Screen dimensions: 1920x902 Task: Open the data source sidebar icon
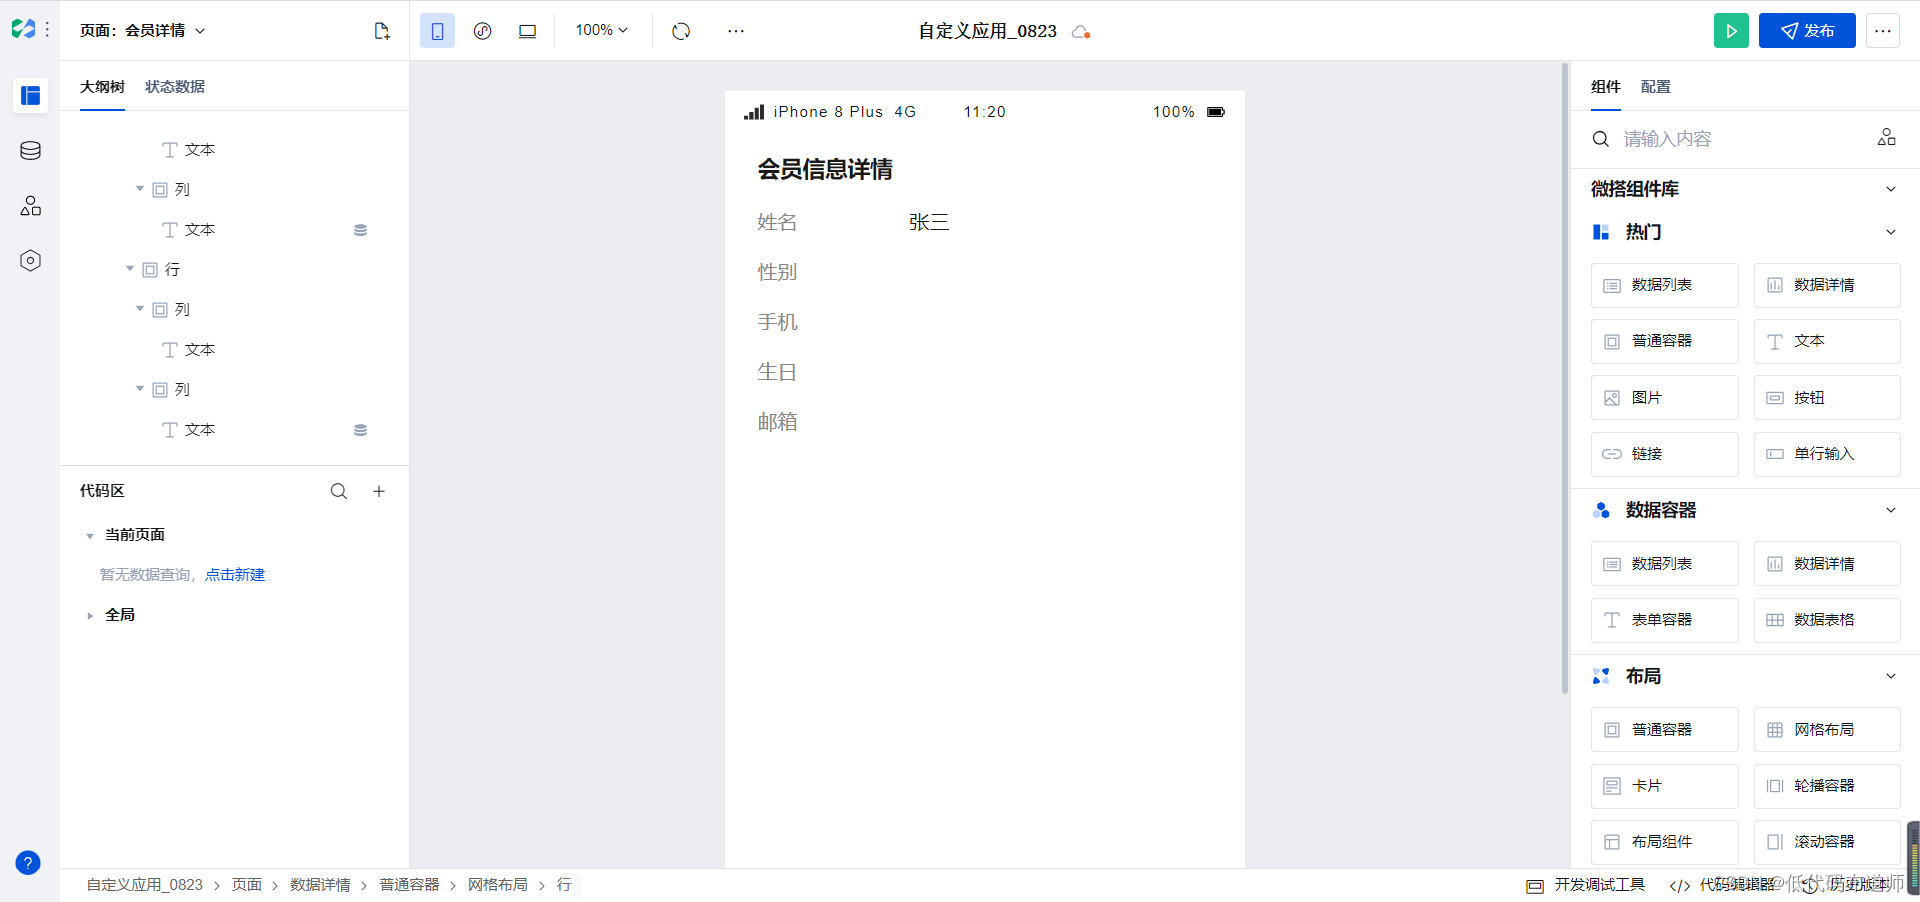pos(31,151)
